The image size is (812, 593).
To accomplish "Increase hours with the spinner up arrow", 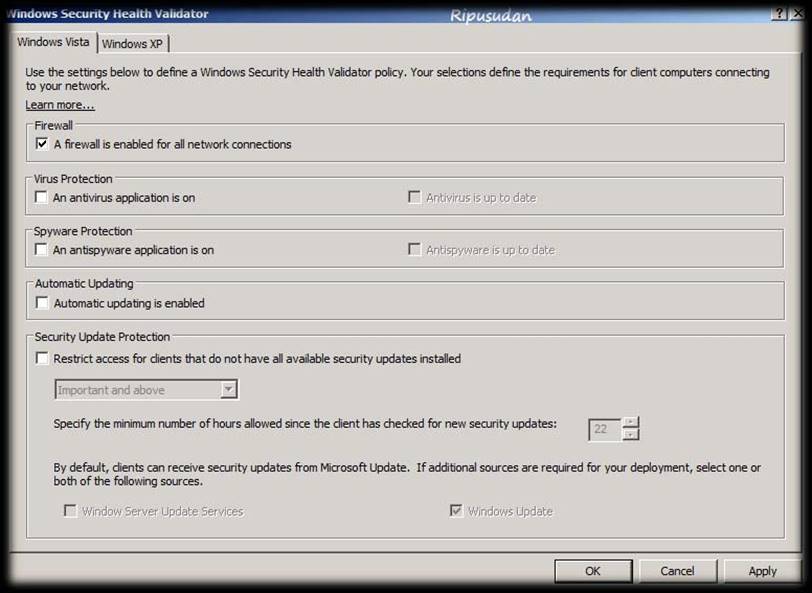I will 630,422.
